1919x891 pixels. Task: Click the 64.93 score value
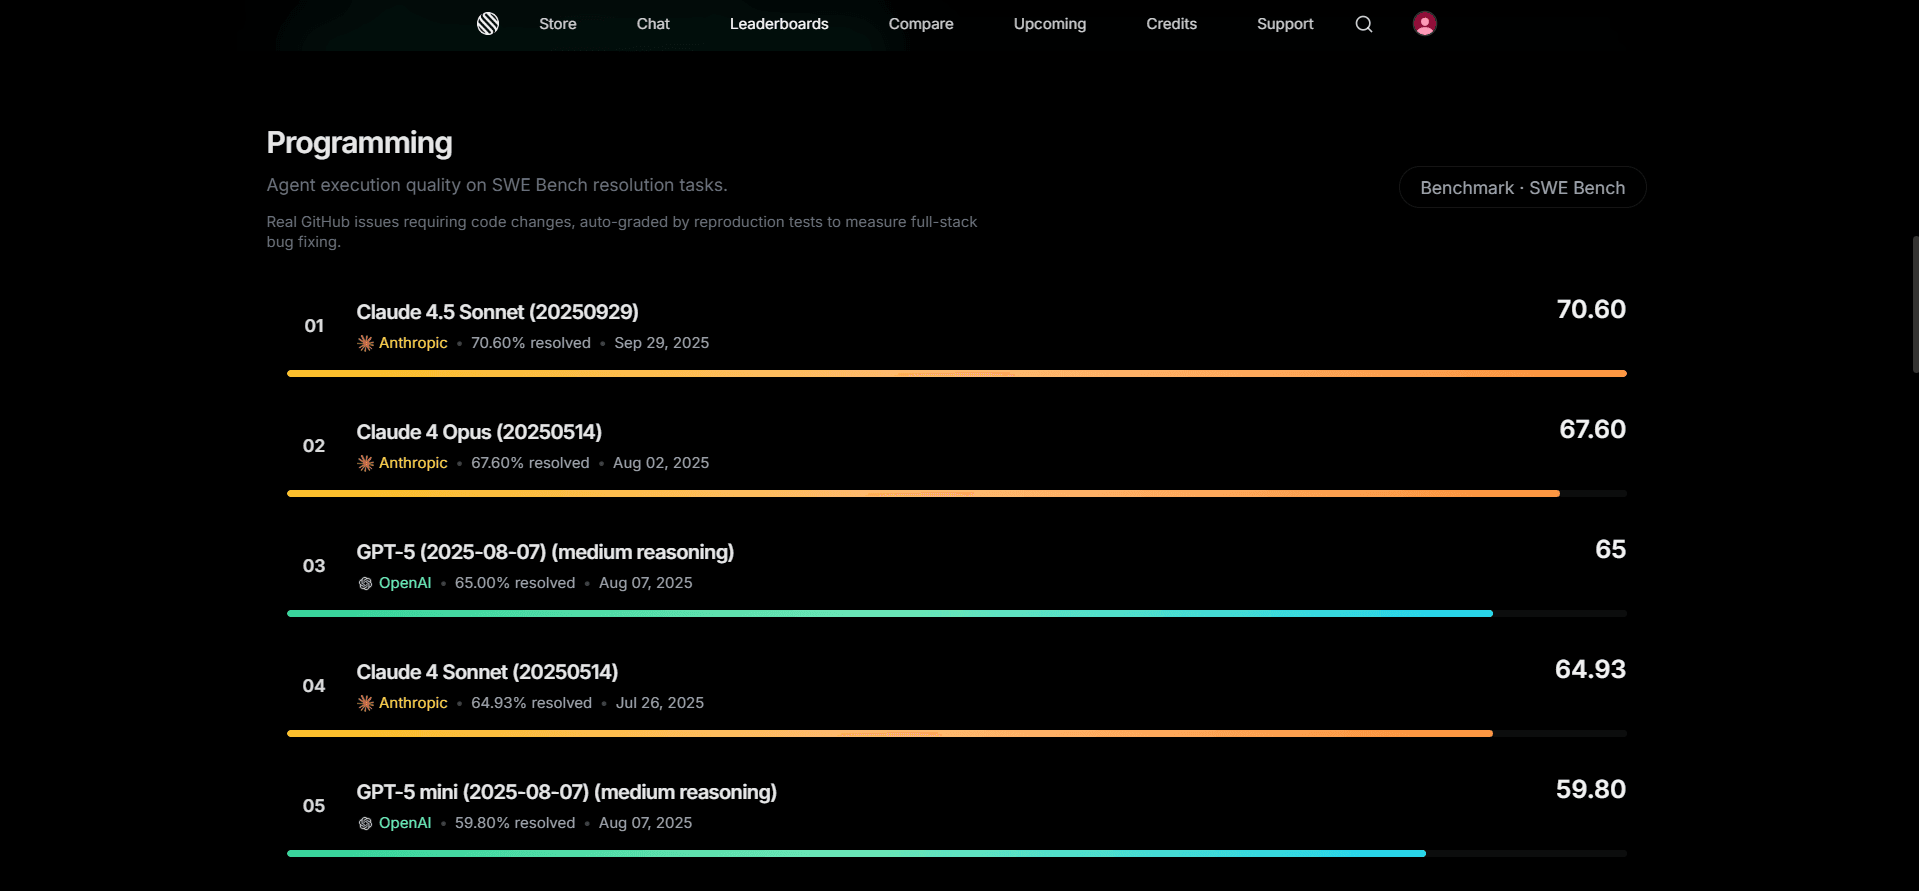click(x=1590, y=669)
